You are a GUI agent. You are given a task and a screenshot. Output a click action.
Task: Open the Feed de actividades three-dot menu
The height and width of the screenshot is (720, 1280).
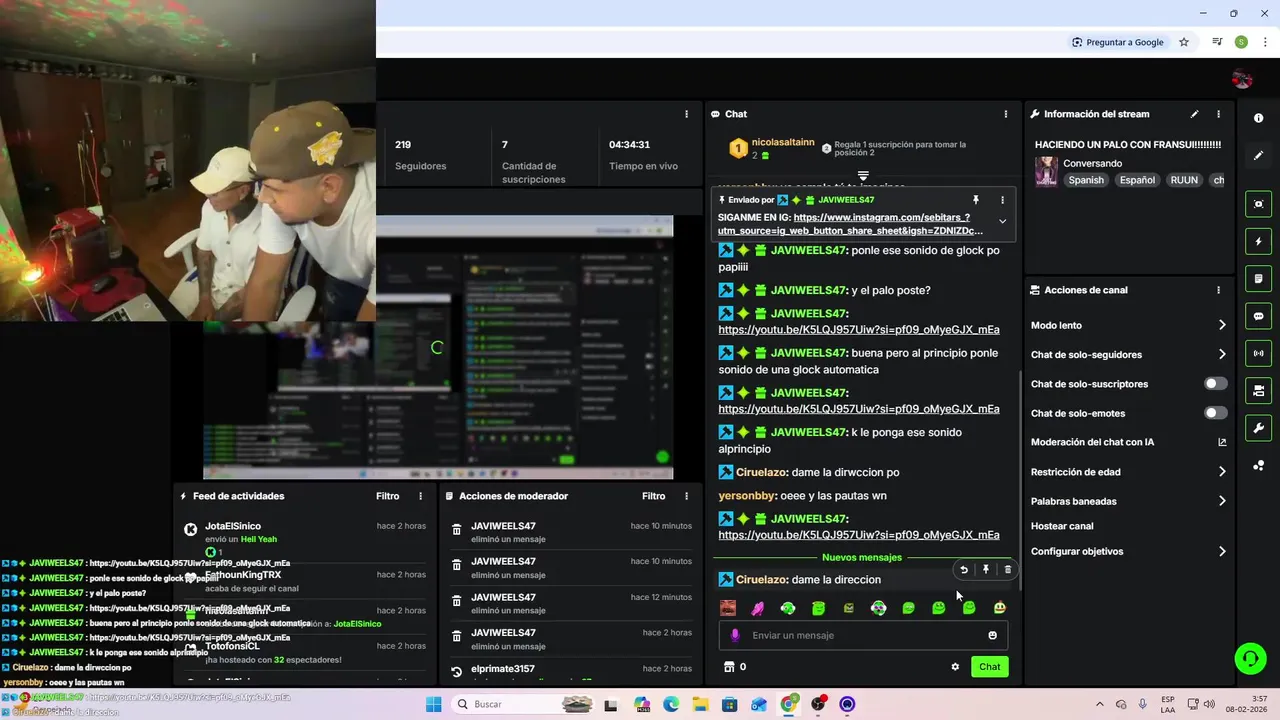click(x=421, y=496)
